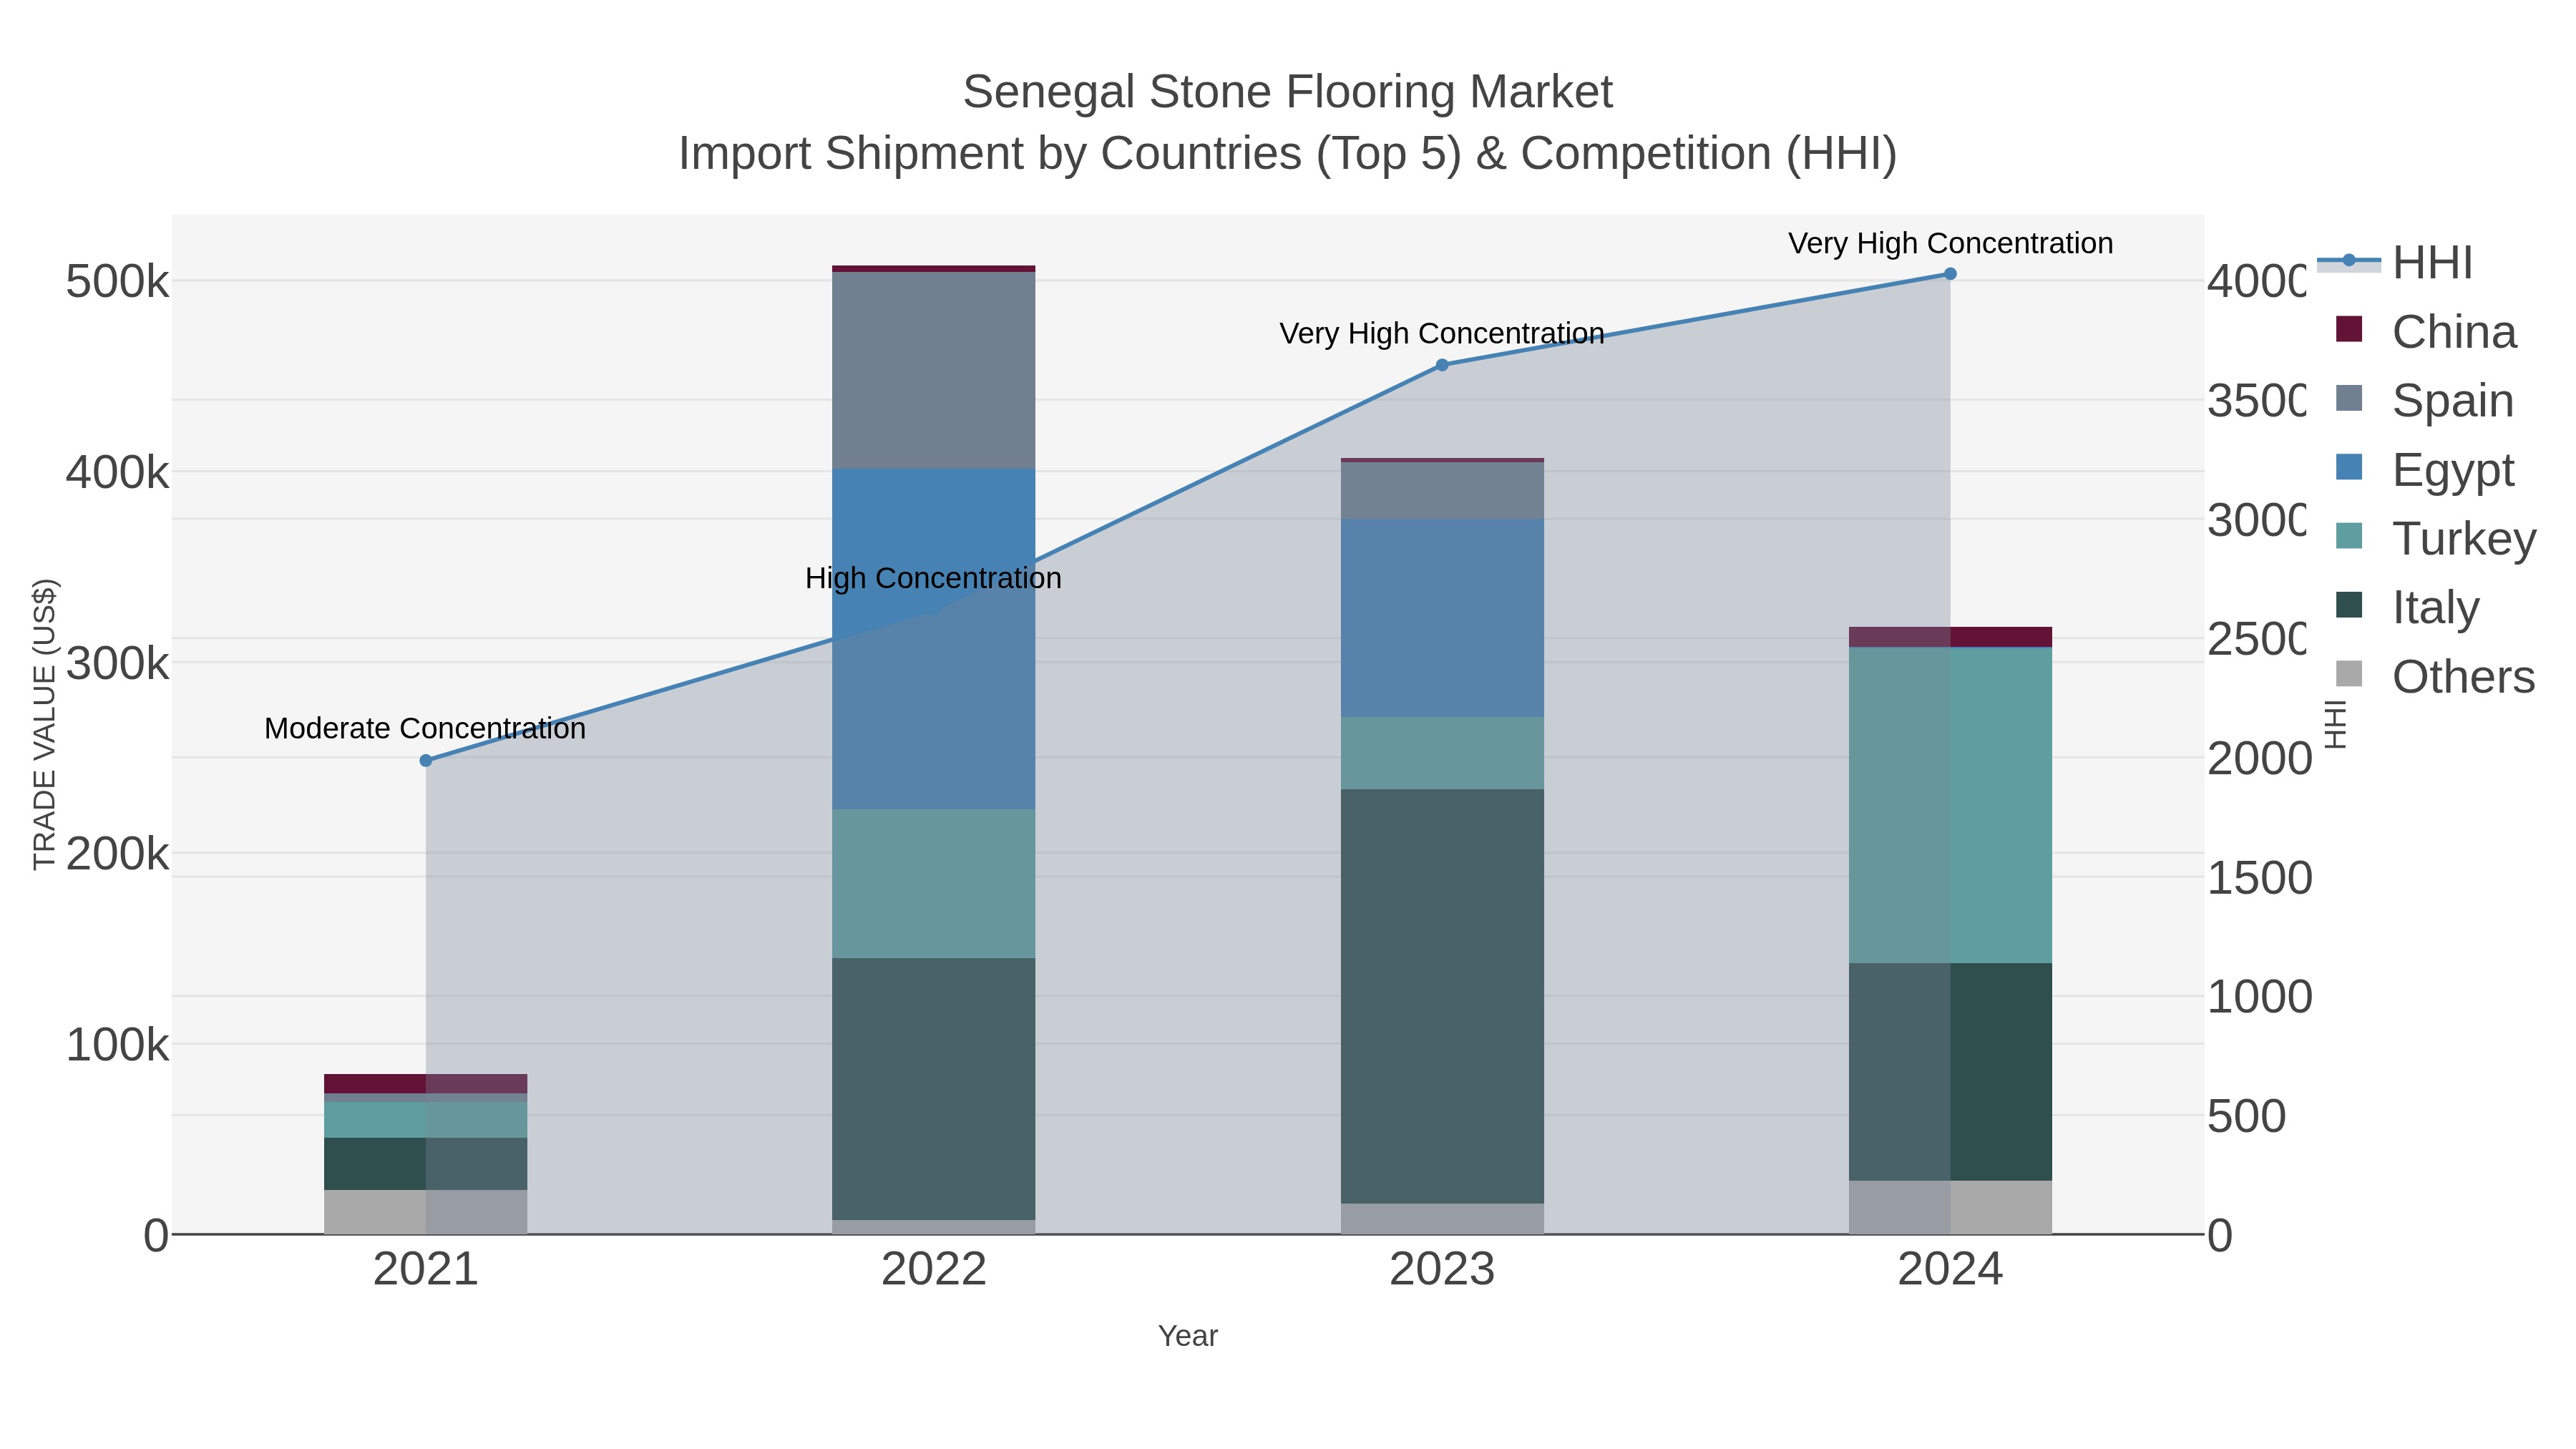Click the 'Senegal Stone Flooring Market' title

click(x=1288, y=92)
